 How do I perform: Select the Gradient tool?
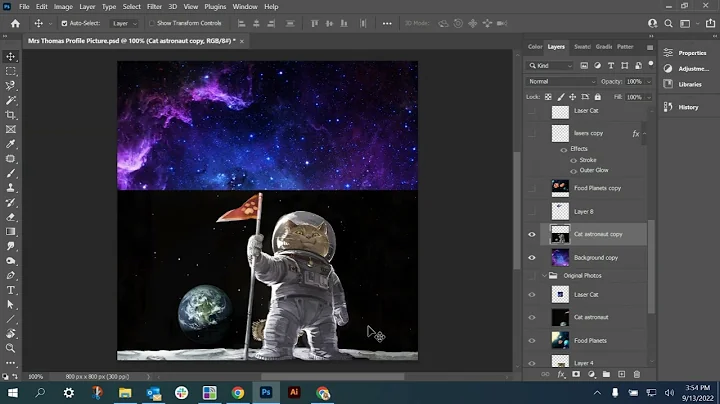11,232
